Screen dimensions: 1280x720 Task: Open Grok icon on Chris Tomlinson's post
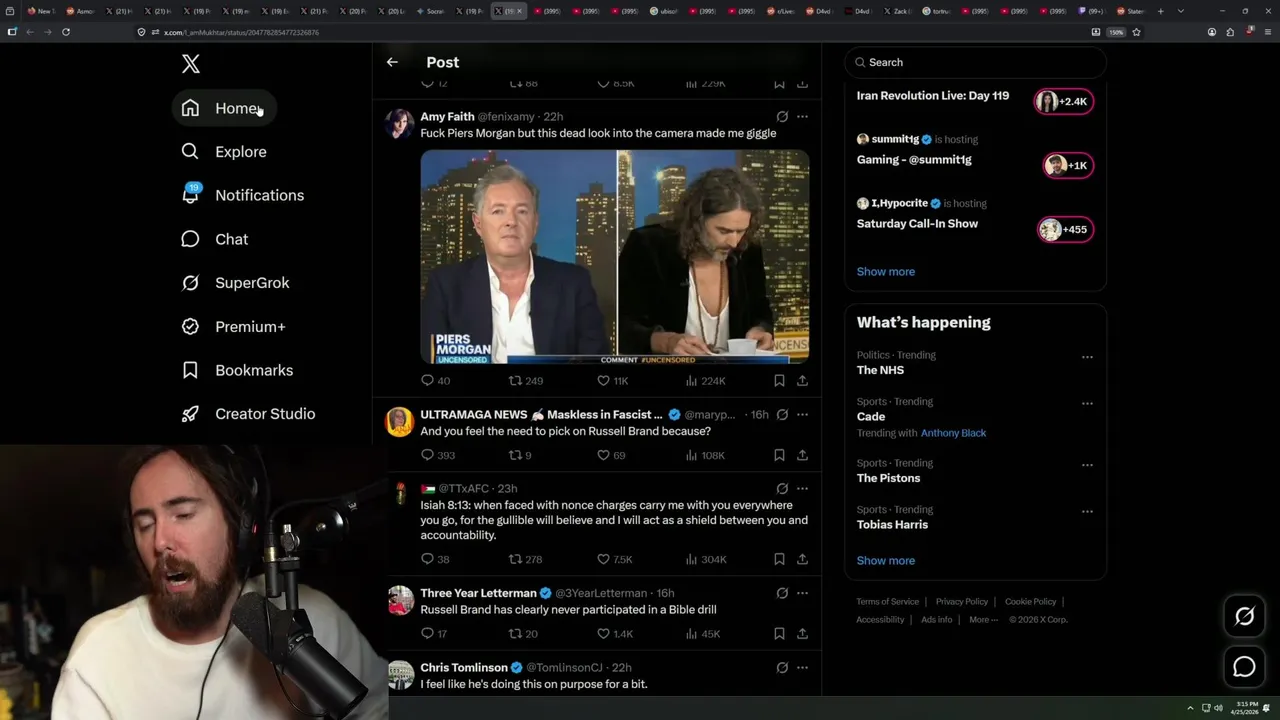click(782, 668)
